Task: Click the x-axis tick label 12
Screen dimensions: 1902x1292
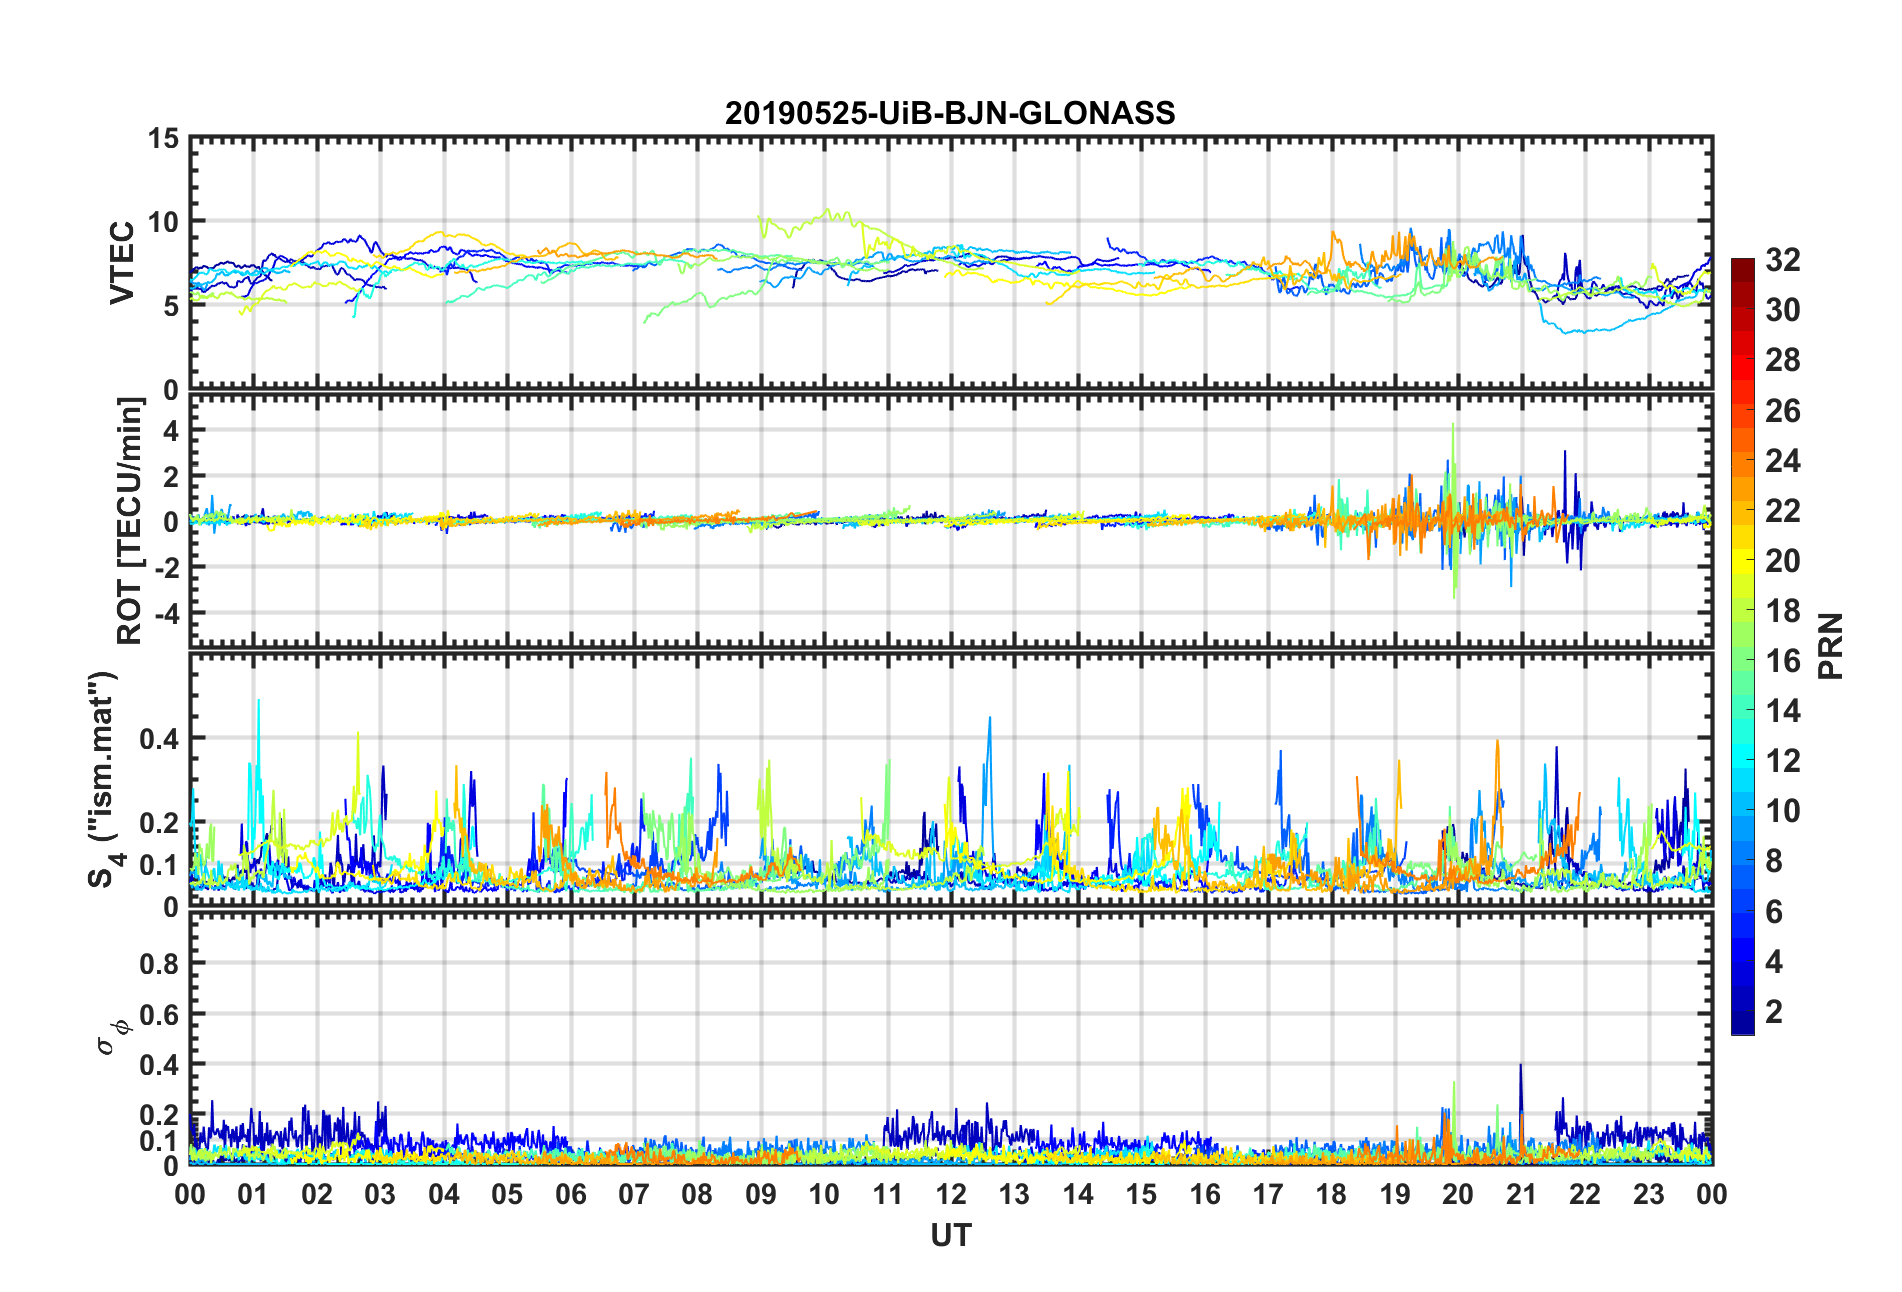Action: [x=951, y=1195]
